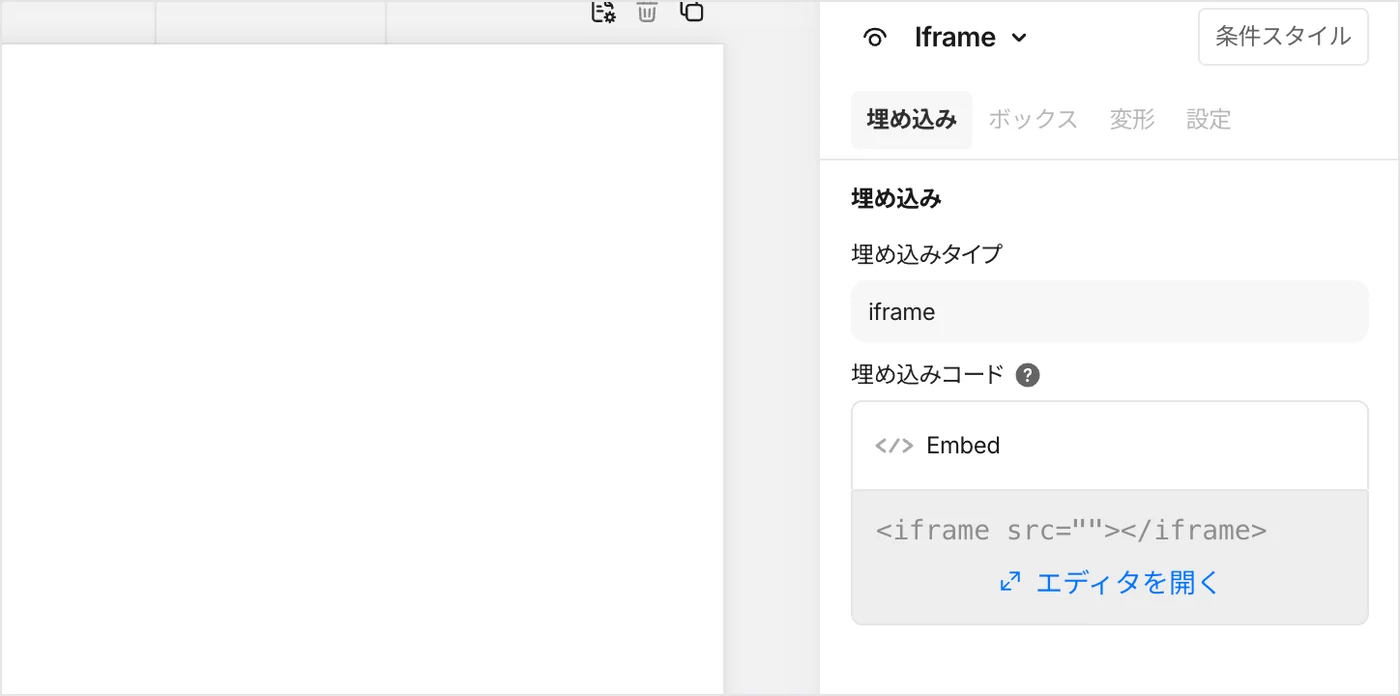Click the iframe src code text area
This screenshot has height=696, width=1400.
(x=1071, y=529)
